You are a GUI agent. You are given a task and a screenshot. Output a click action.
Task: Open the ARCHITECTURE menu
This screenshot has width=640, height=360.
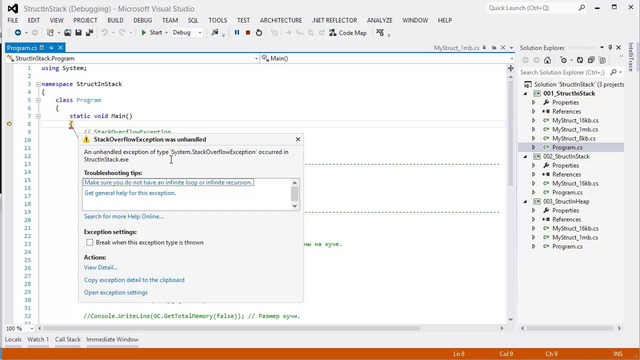[x=281, y=20]
